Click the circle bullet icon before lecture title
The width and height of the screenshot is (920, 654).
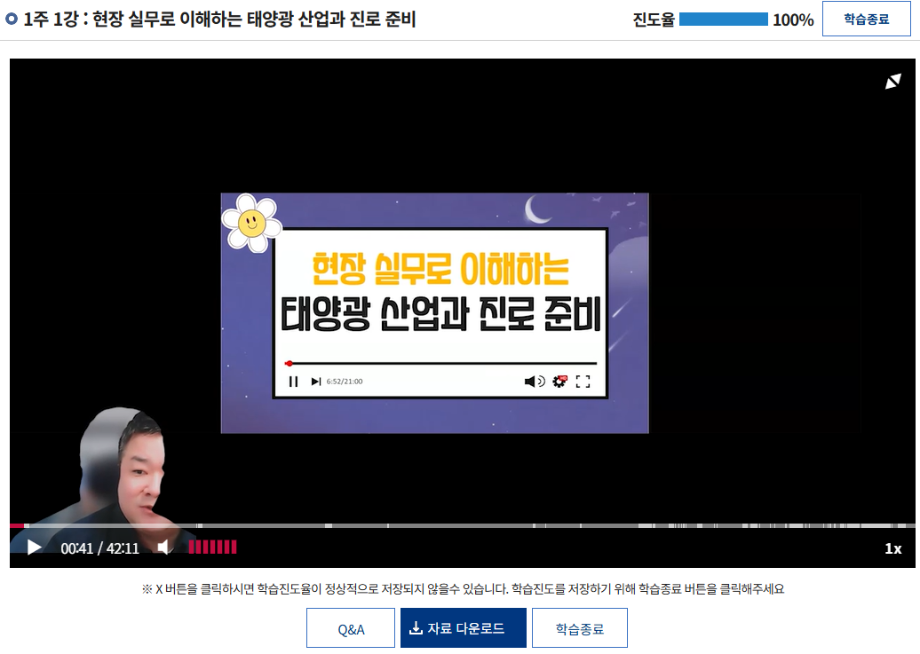(x=11, y=19)
